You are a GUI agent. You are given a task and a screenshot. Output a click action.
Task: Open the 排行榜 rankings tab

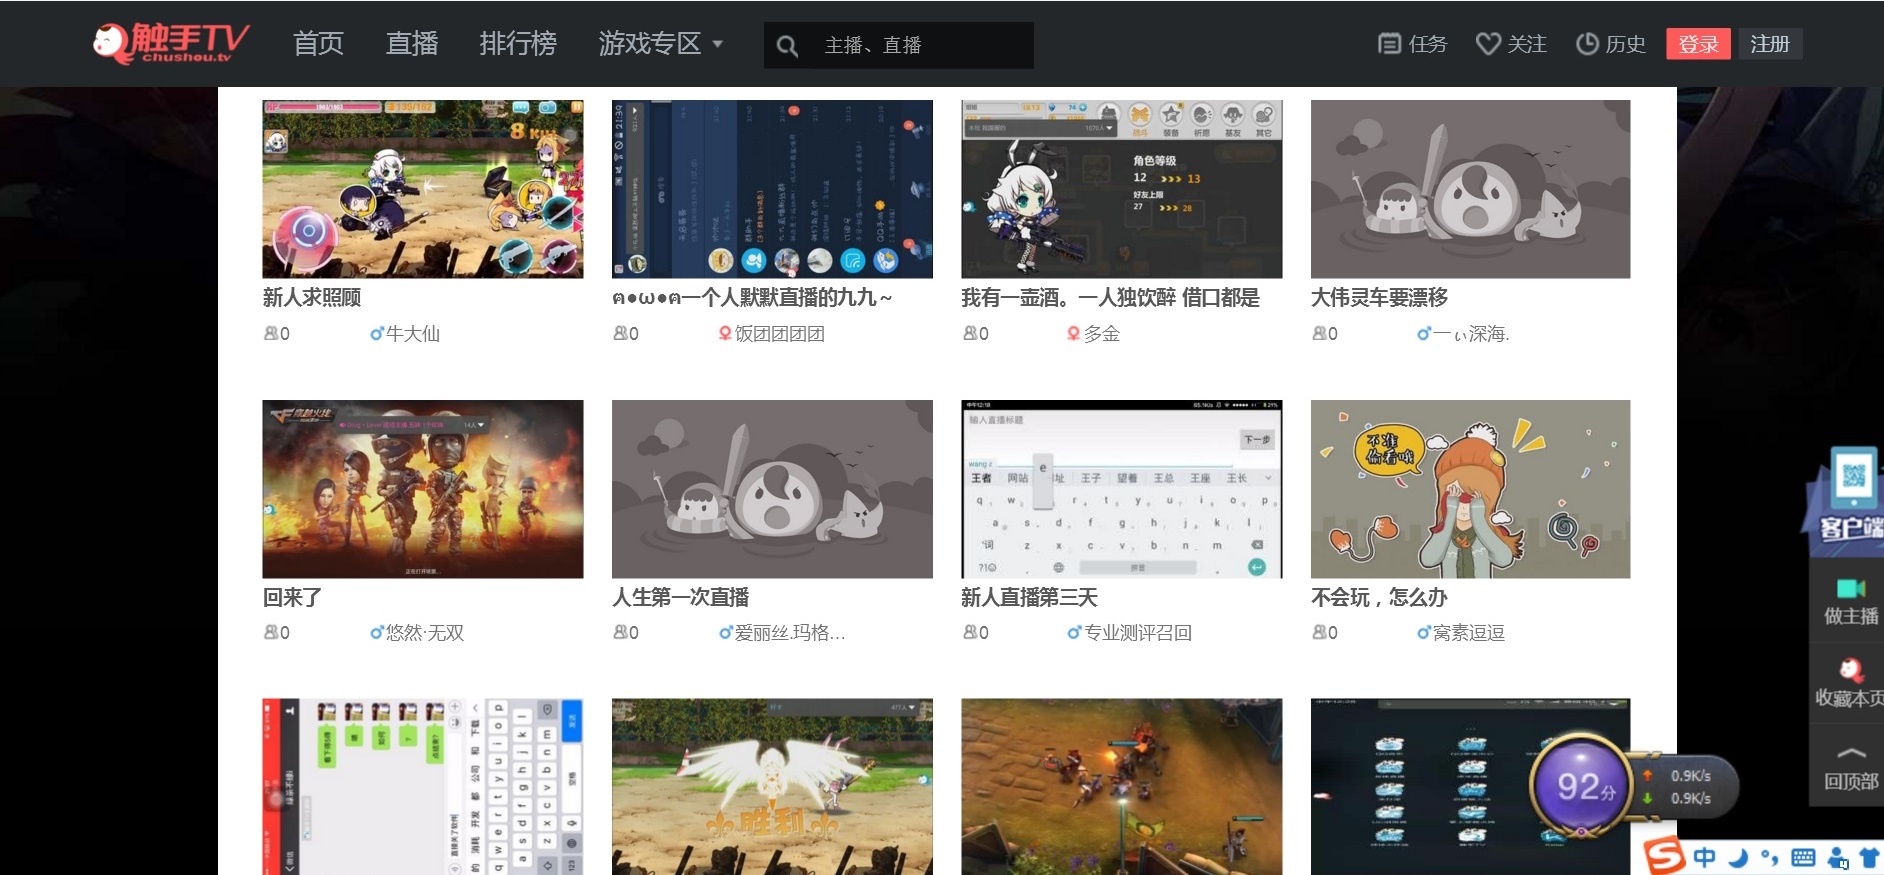coord(518,44)
